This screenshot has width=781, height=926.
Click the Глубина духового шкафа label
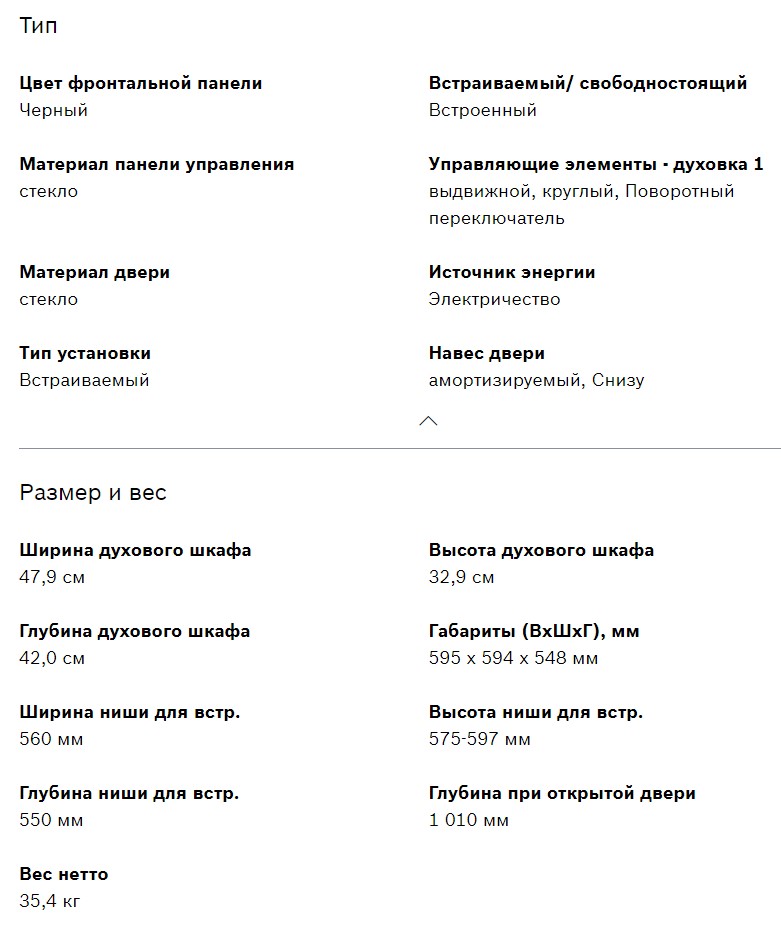click(135, 631)
